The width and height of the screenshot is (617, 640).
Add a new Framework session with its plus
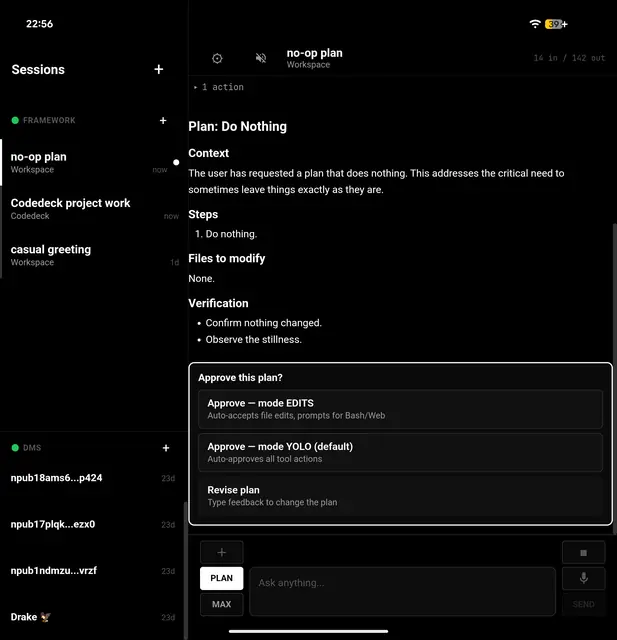pyautogui.click(x=163, y=120)
